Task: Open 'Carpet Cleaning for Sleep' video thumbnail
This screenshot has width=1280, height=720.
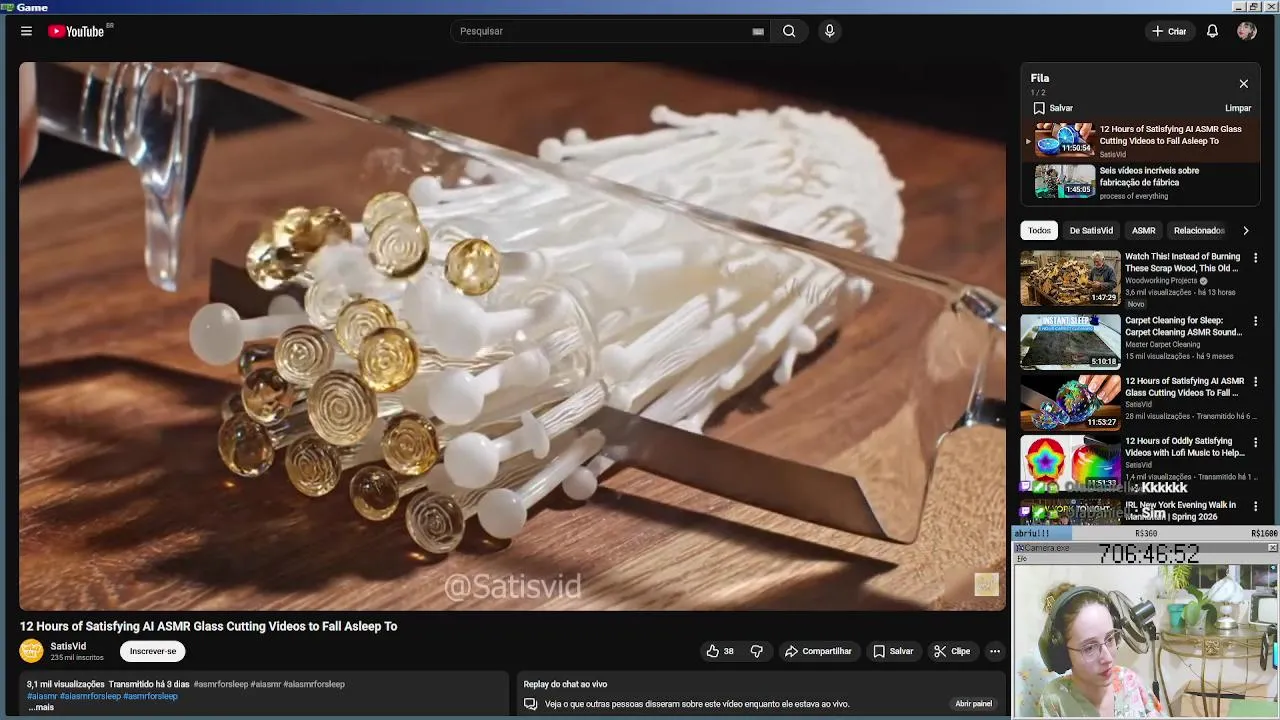Action: (1070, 342)
